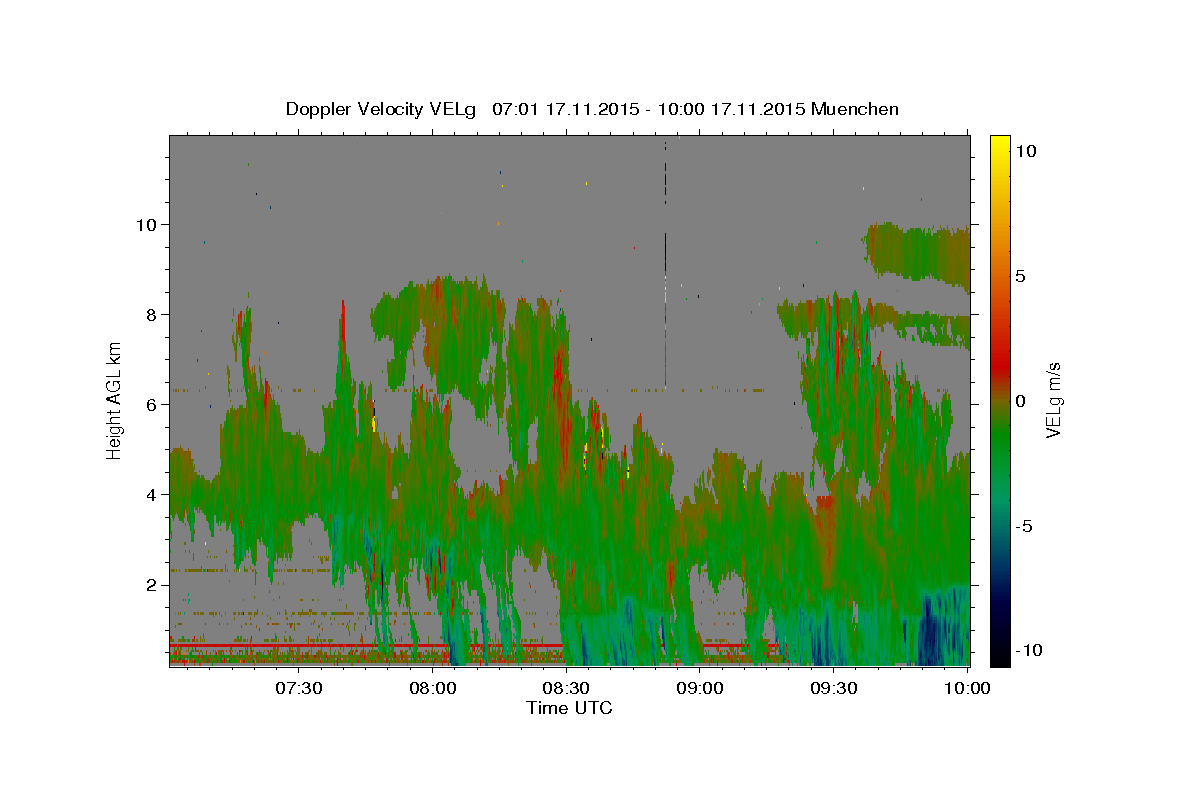This screenshot has width=1200, height=800.
Task: Click the '07:30' time axis label
Action: point(298,688)
